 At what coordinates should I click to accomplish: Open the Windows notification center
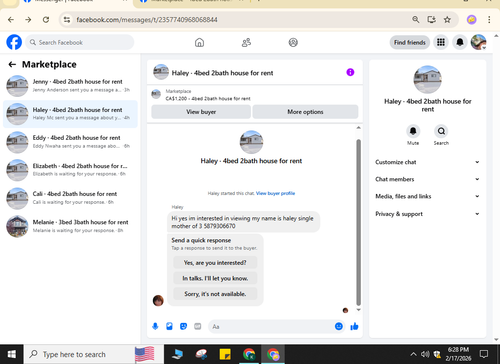(483, 354)
